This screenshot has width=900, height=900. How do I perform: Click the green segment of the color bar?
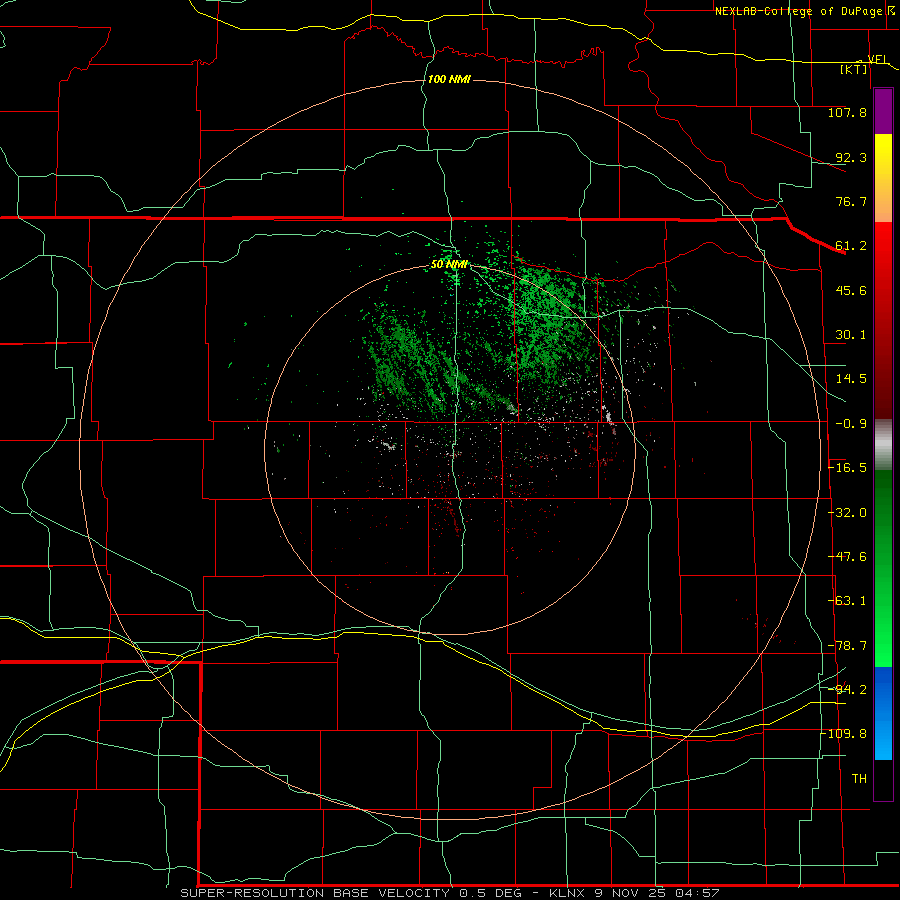click(x=883, y=568)
